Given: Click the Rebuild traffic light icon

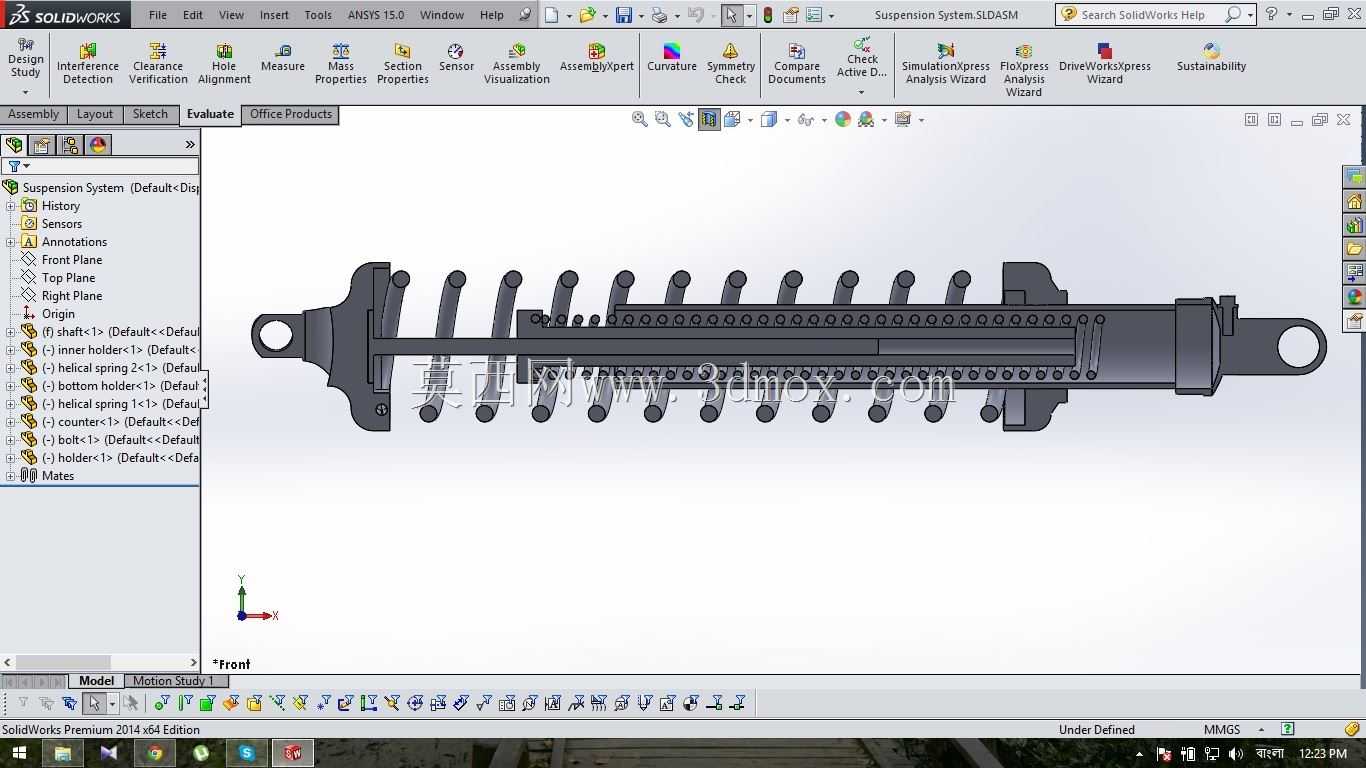Looking at the screenshot, I should pos(767,15).
